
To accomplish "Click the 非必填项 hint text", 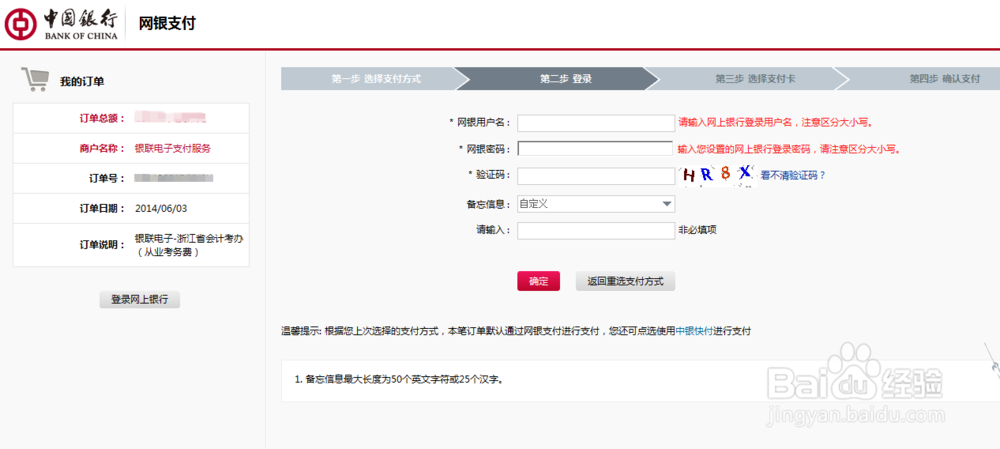I will pos(697,230).
